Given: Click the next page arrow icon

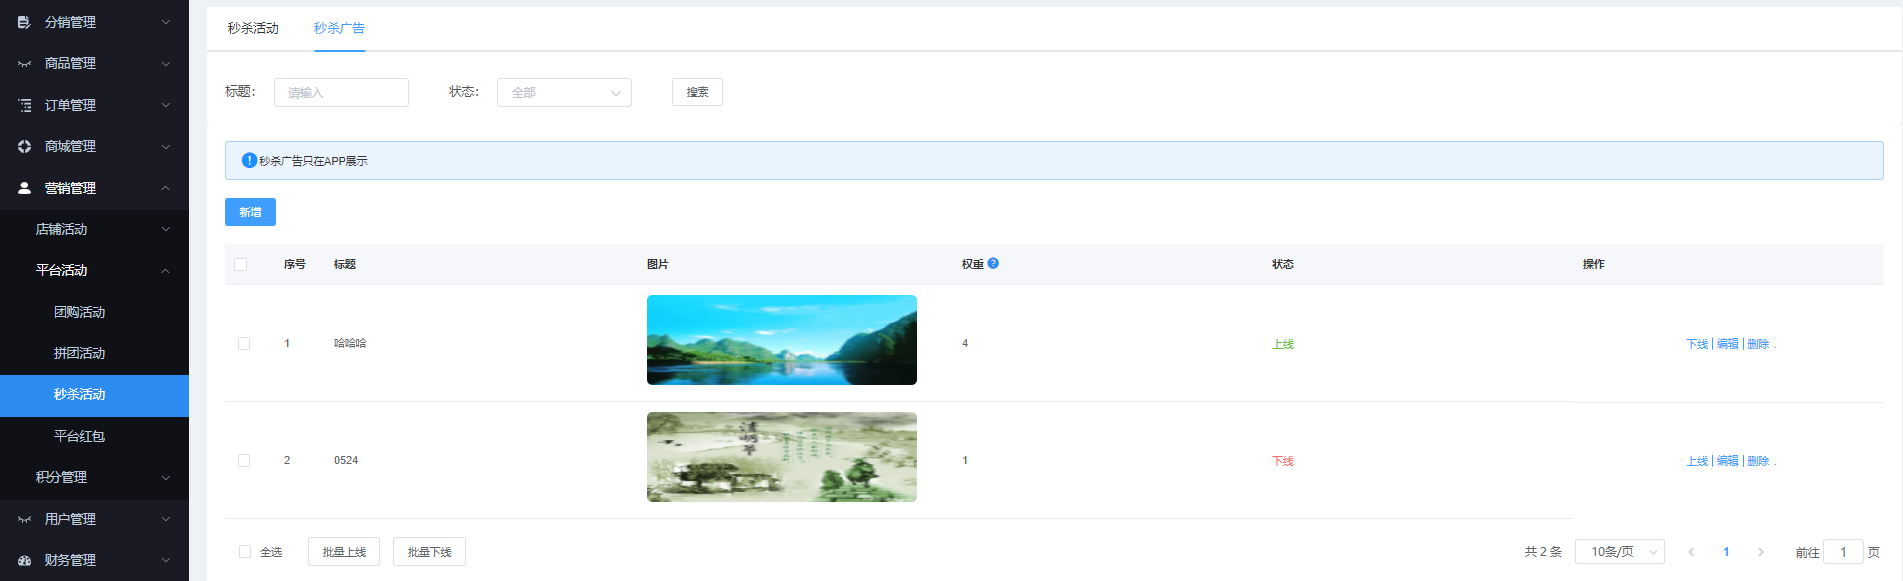Looking at the screenshot, I should coord(1760,552).
